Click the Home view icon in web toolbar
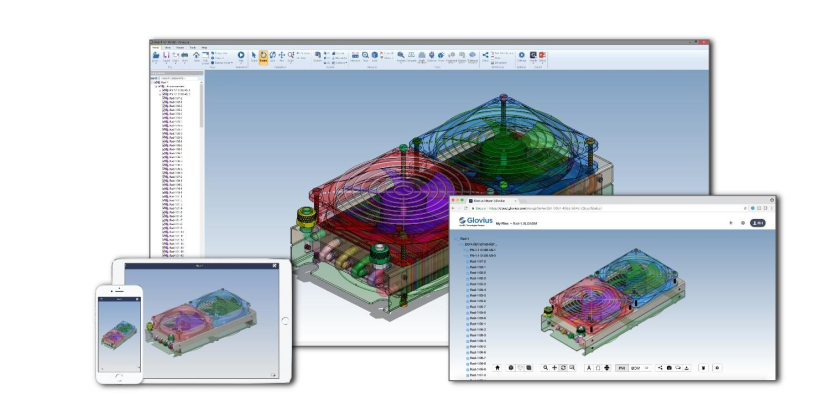This screenshot has height=399, width=819. pyautogui.click(x=497, y=368)
